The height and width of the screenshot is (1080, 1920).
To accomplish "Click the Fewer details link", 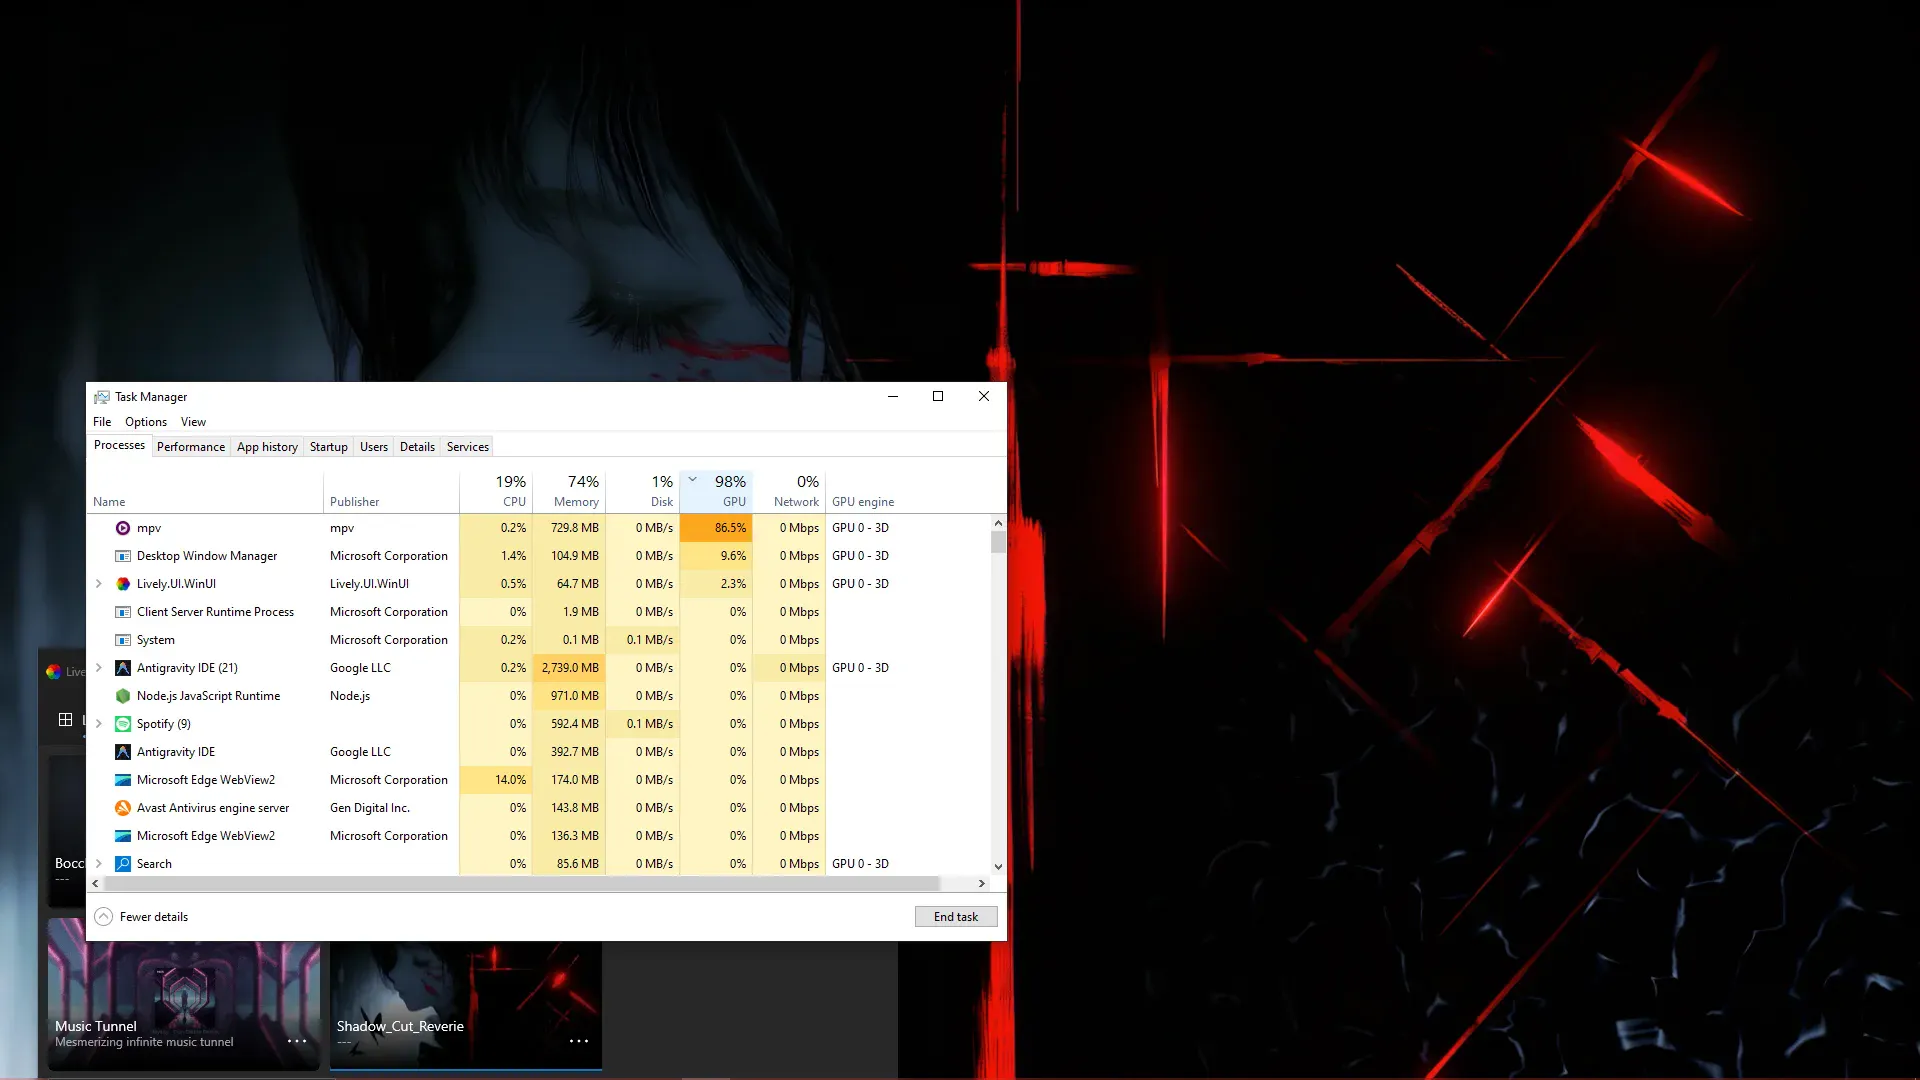I will [154, 917].
